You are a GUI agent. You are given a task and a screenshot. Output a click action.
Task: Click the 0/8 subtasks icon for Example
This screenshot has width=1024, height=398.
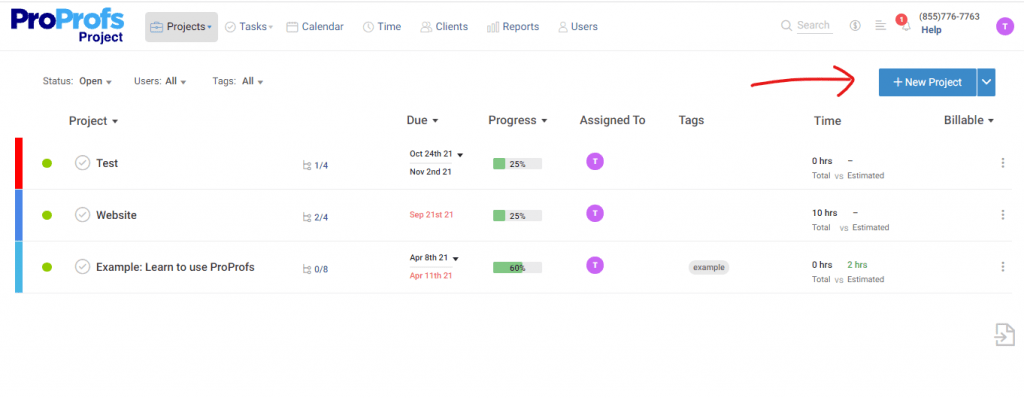click(315, 269)
